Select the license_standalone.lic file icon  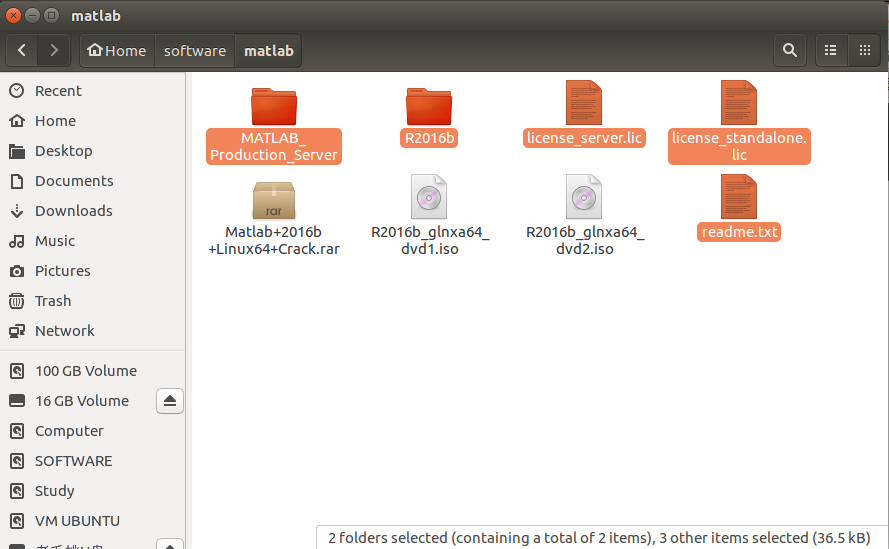tap(739, 103)
